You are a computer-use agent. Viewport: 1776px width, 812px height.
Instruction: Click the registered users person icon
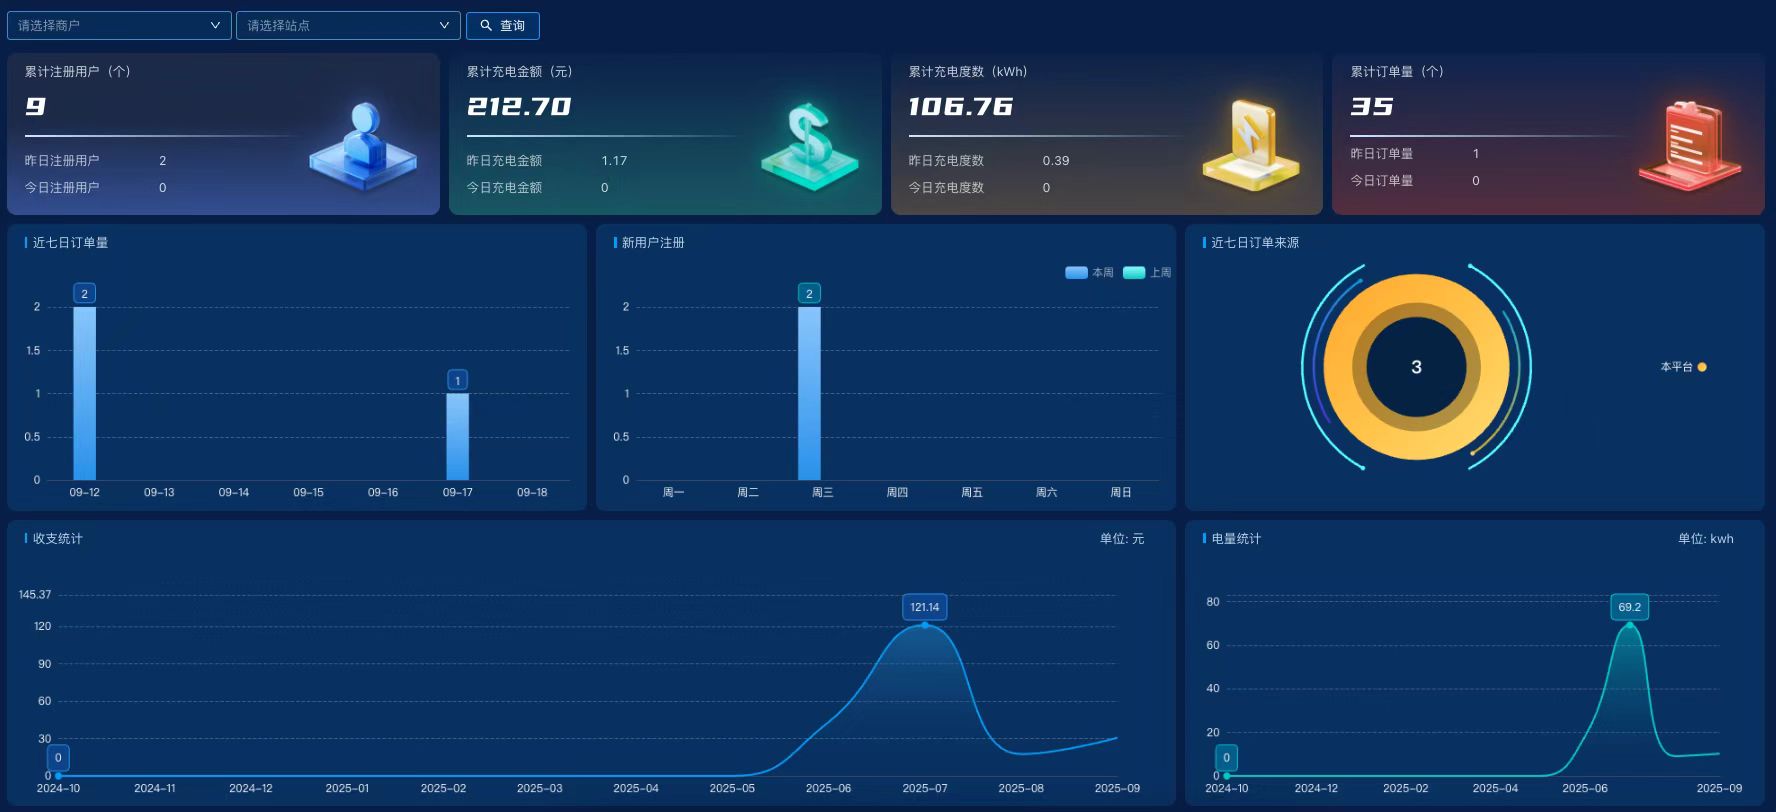pos(363,146)
